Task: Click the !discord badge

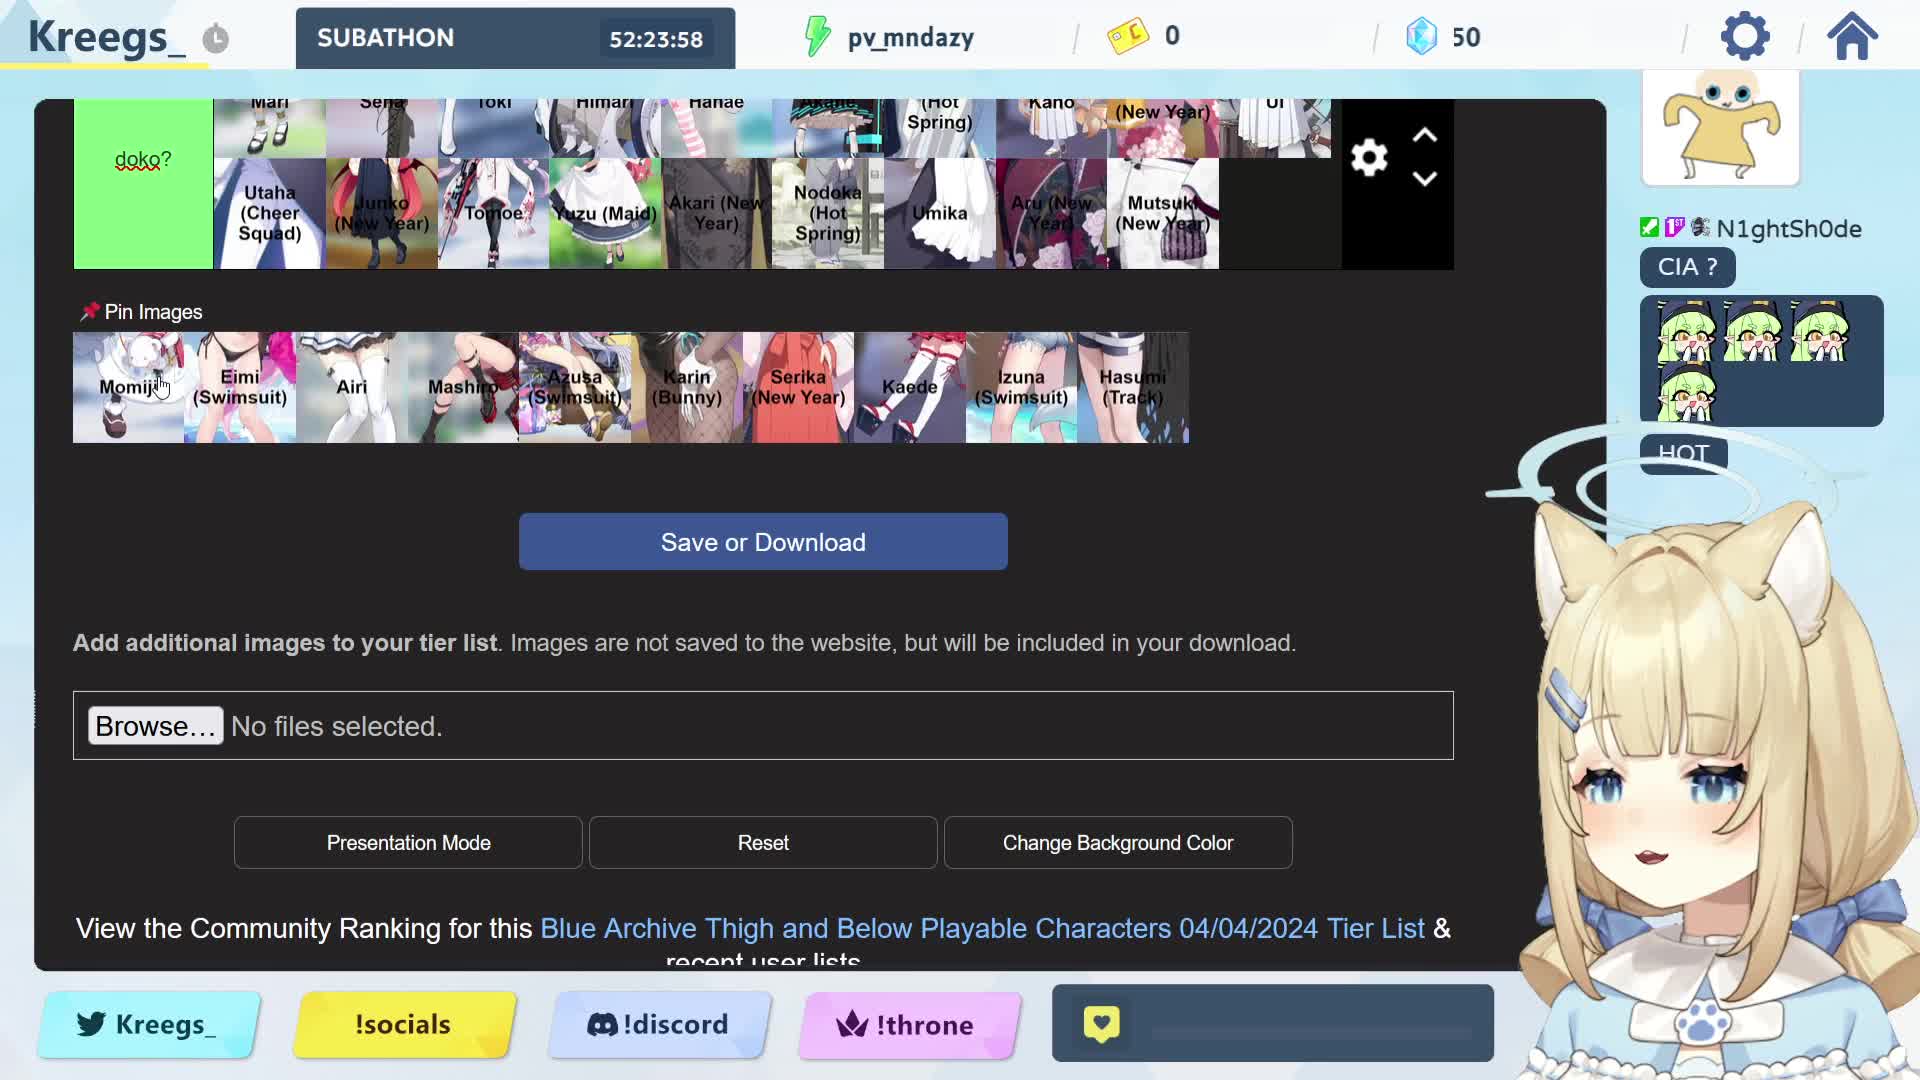Action: click(x=659, y=1025)
